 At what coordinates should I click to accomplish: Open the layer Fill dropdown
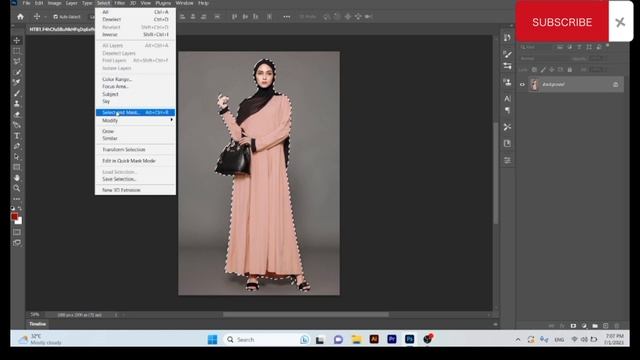pos(598,70)
